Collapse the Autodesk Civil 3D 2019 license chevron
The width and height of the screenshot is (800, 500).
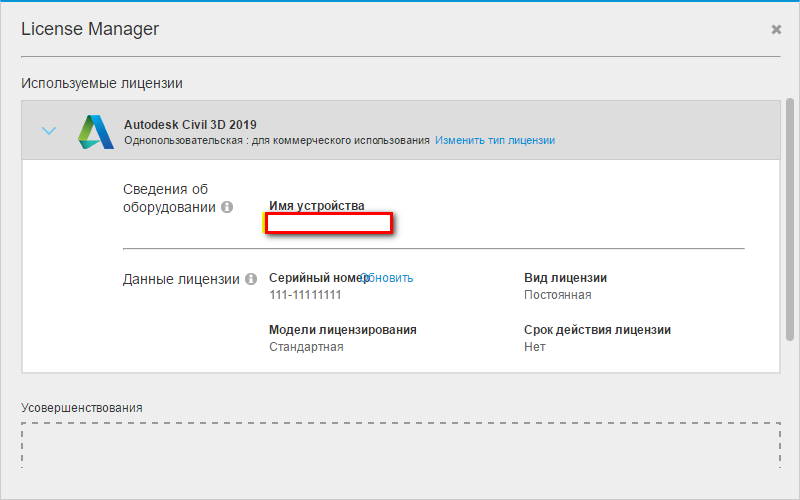point(49,131)
